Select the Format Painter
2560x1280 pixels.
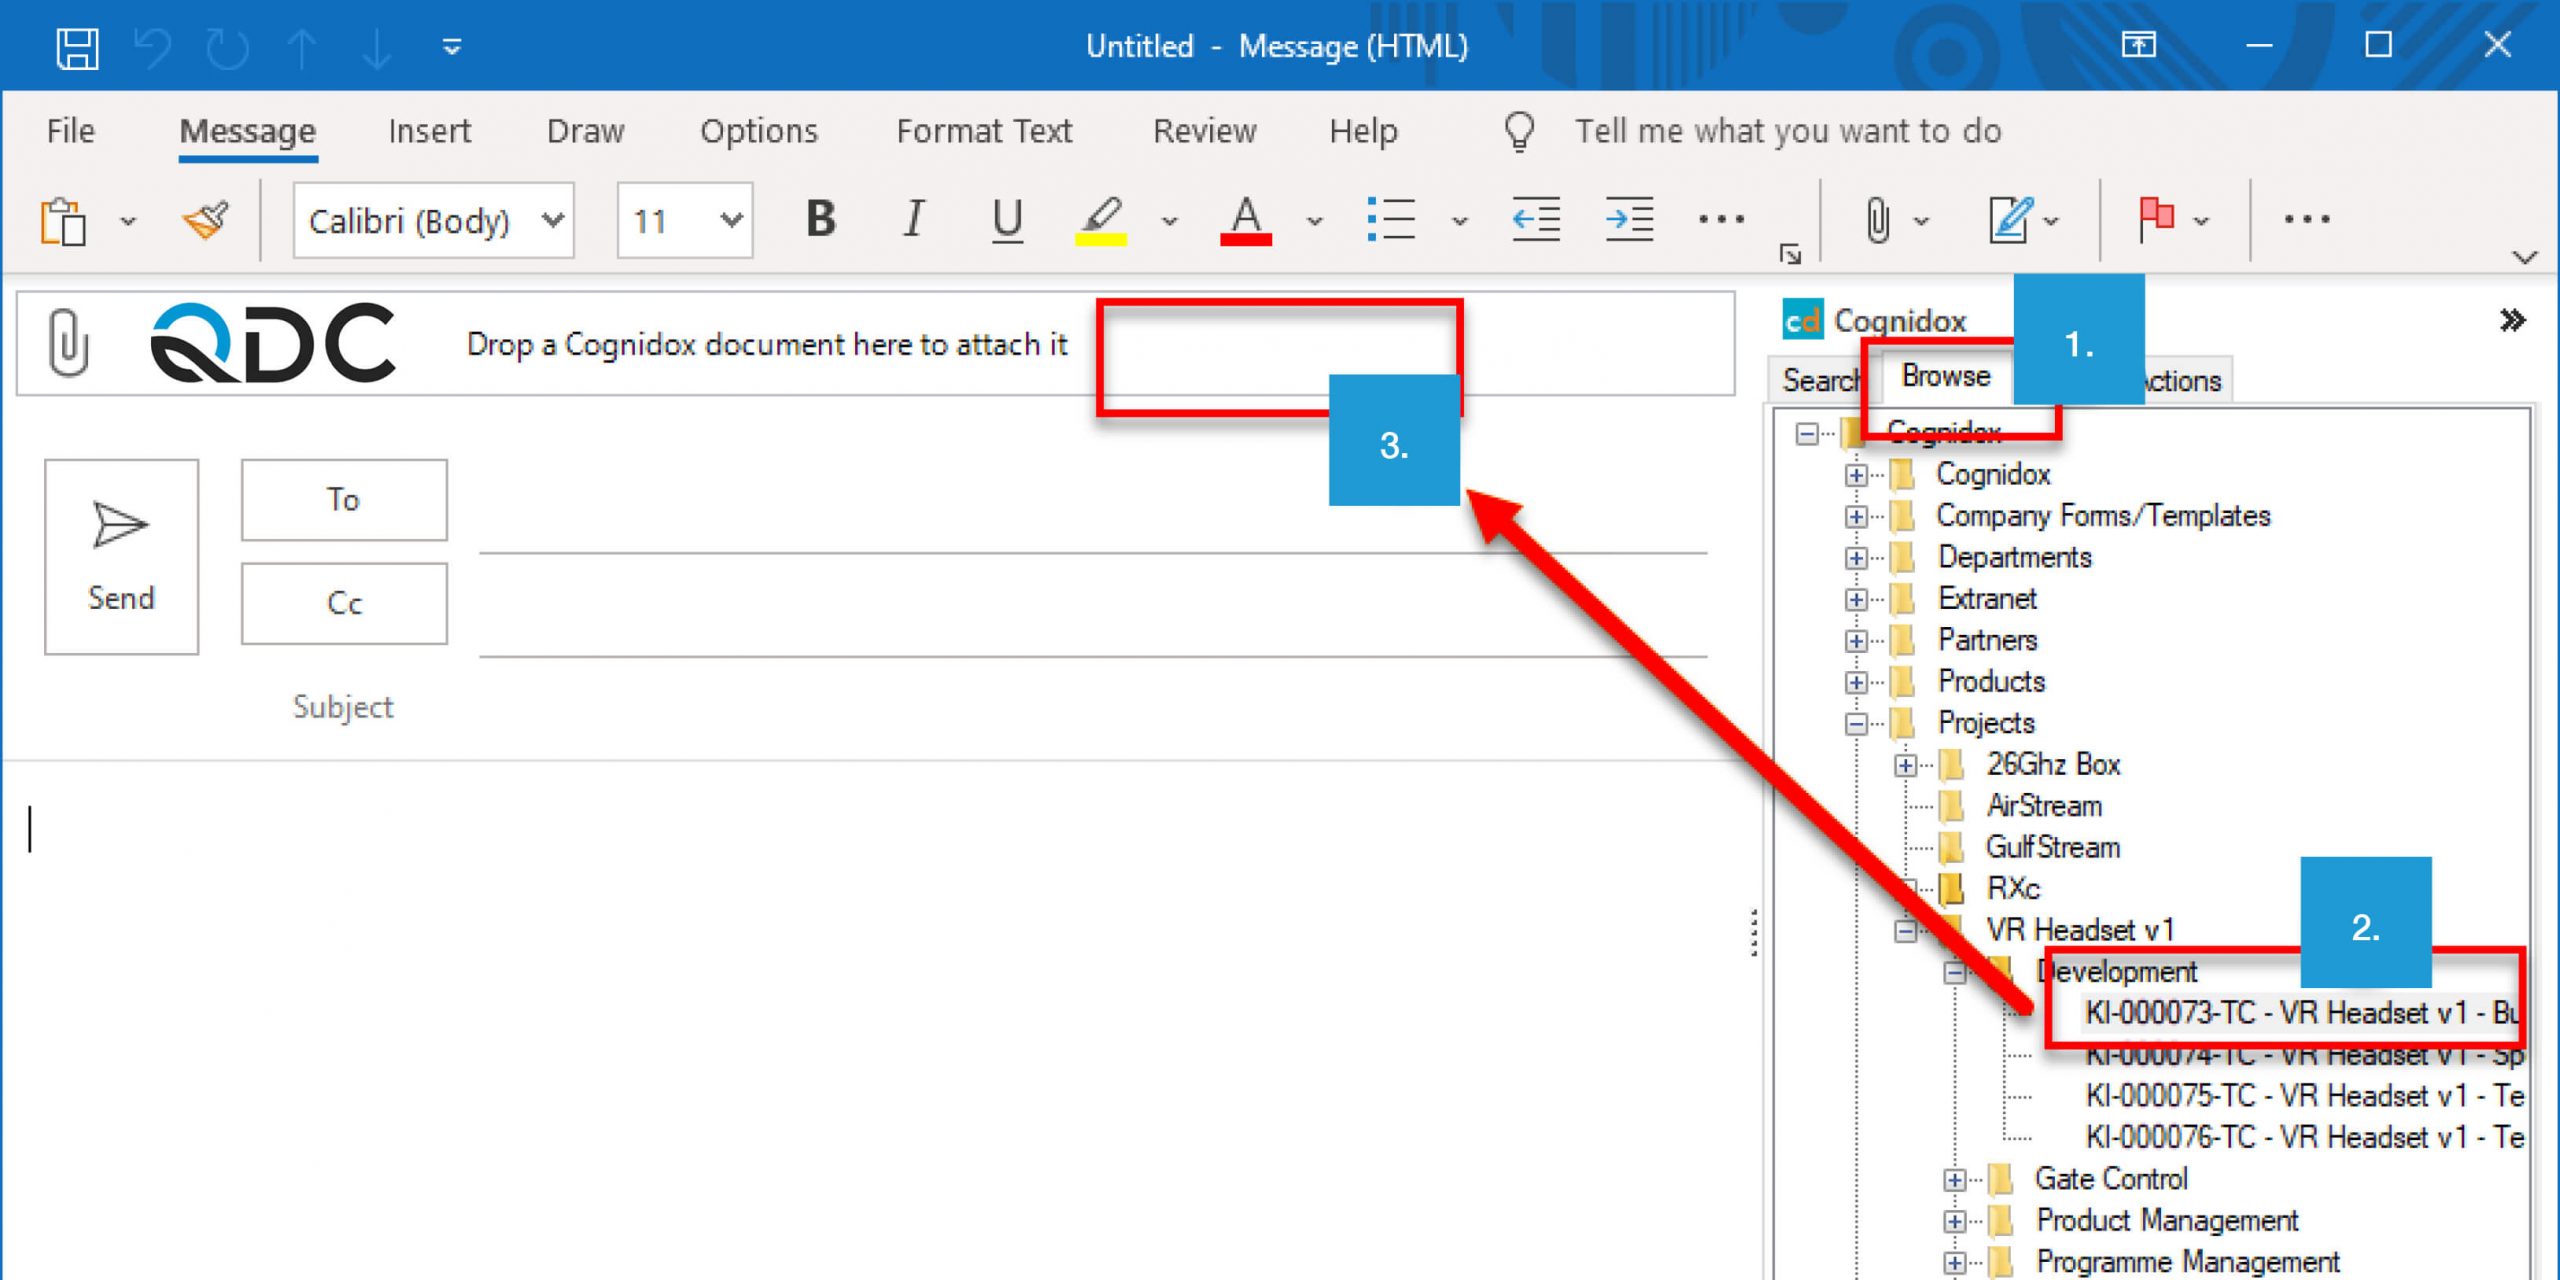tap(203, 220)
